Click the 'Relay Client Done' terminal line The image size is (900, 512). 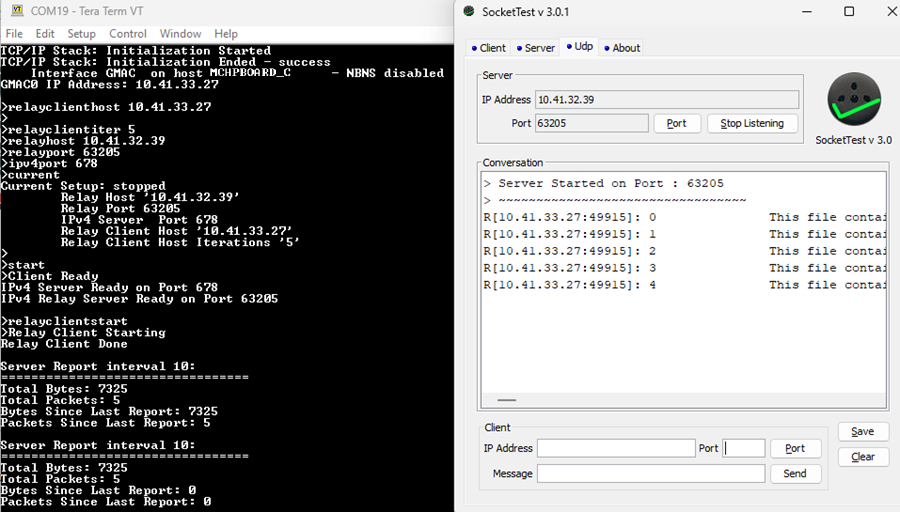coord(64,344)
